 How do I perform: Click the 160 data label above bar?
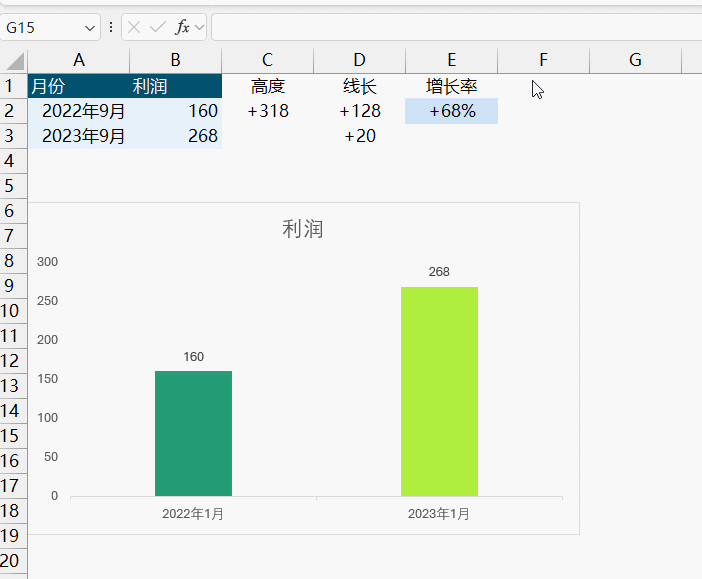coord(193,357)
